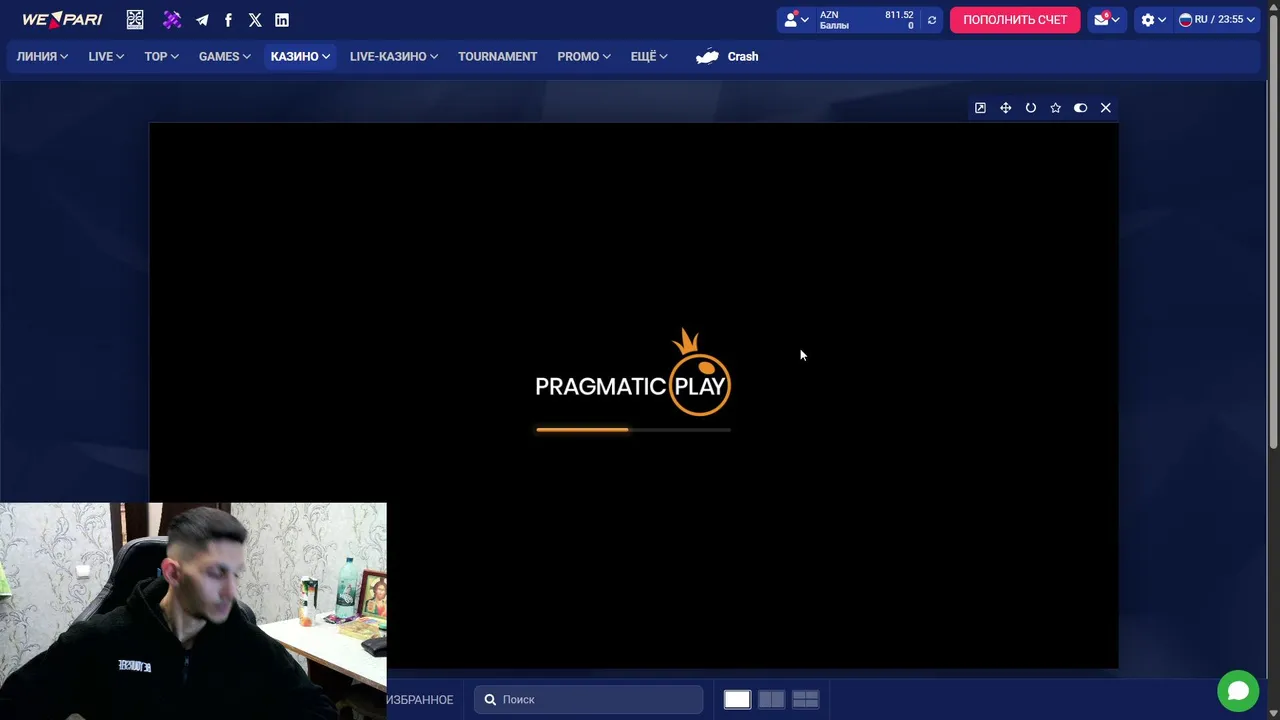Open the Telegram channel link

pyautogui.click(x=202, y=20)
